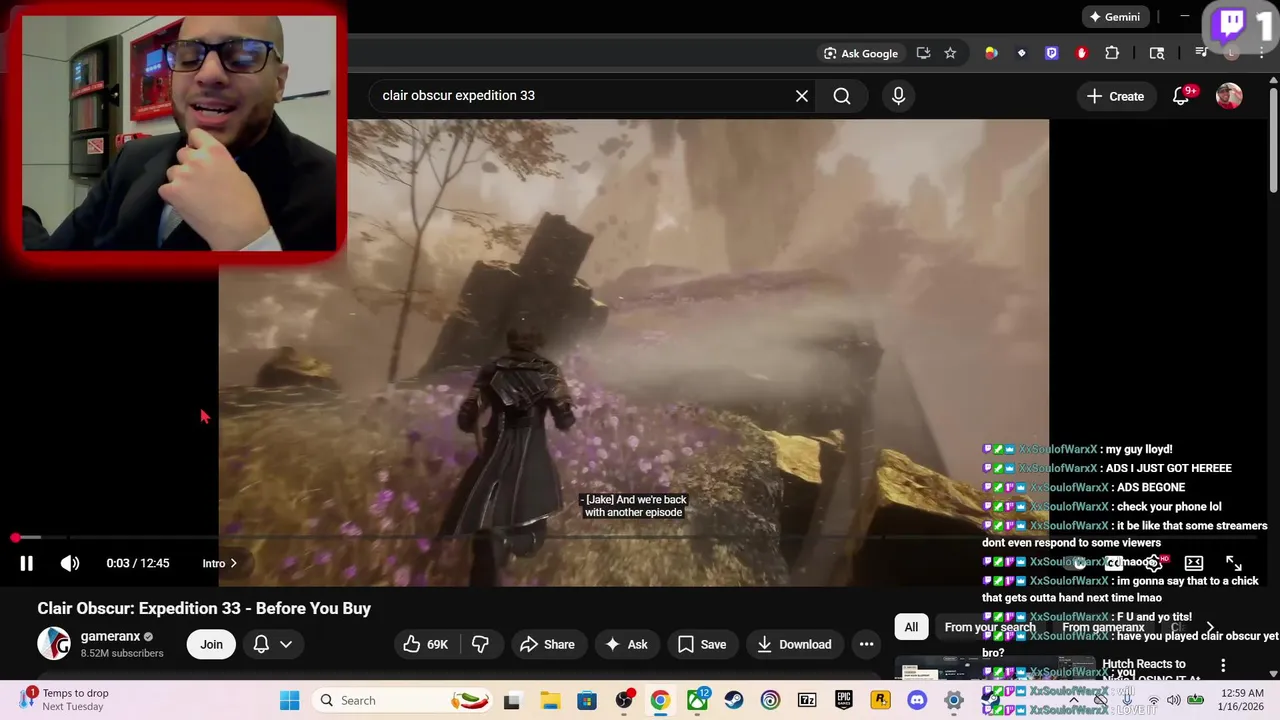Open Chrome tab search icon
The width and height of the screenshot is (1280, 720).
(1157, 53)
